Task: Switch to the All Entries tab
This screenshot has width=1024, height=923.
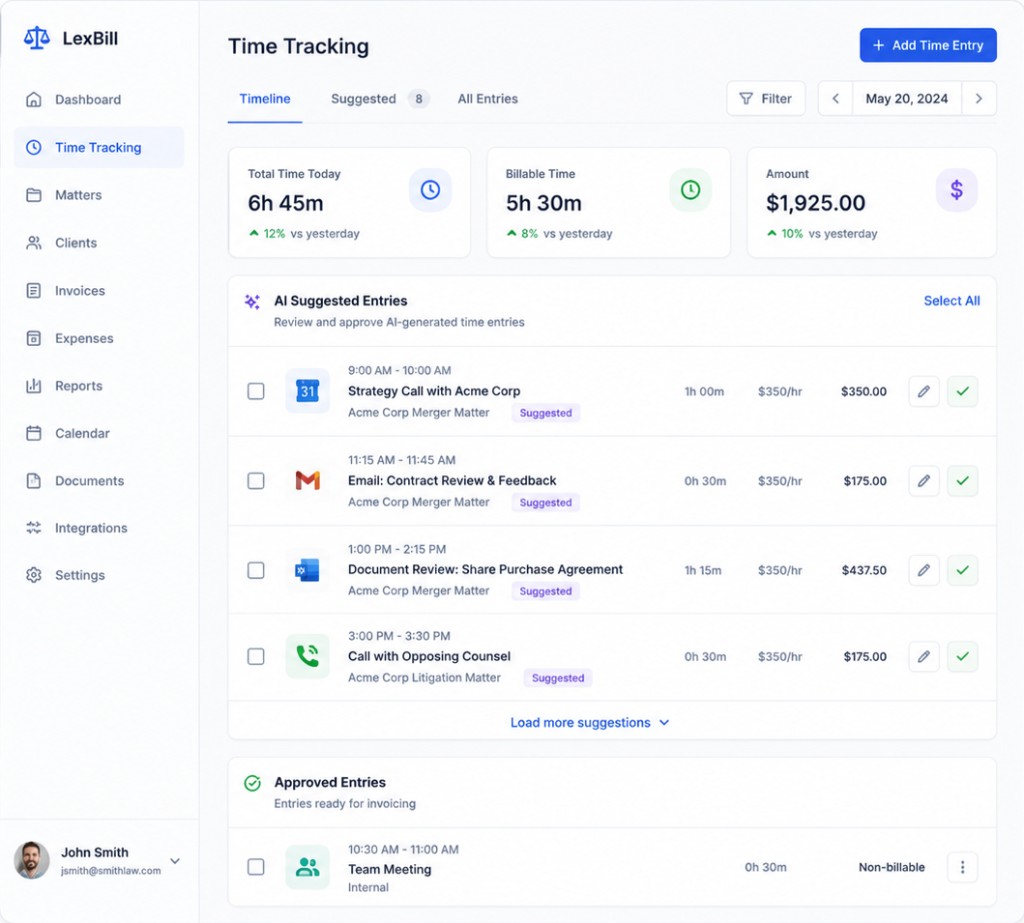Action: [487, 99]
